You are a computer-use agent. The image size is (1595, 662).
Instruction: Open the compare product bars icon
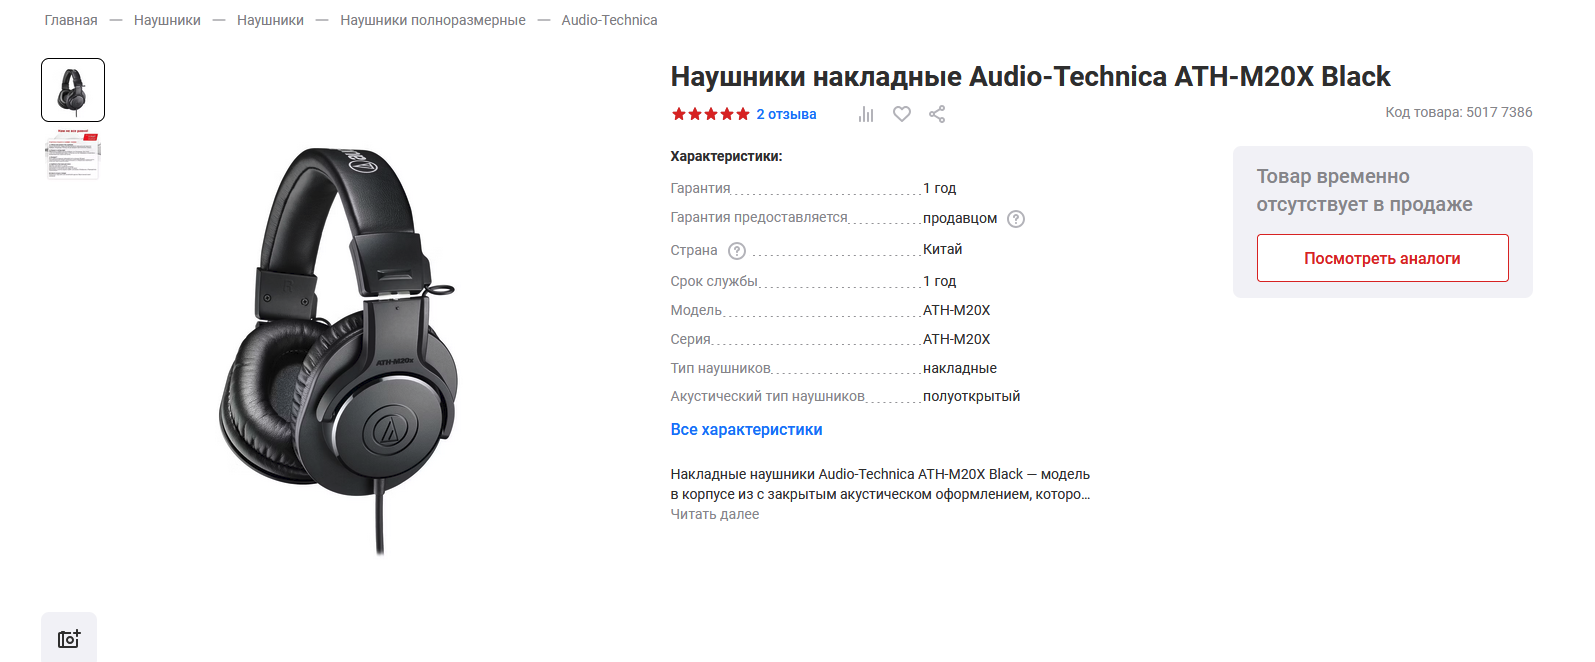click(x=866, y=114)
